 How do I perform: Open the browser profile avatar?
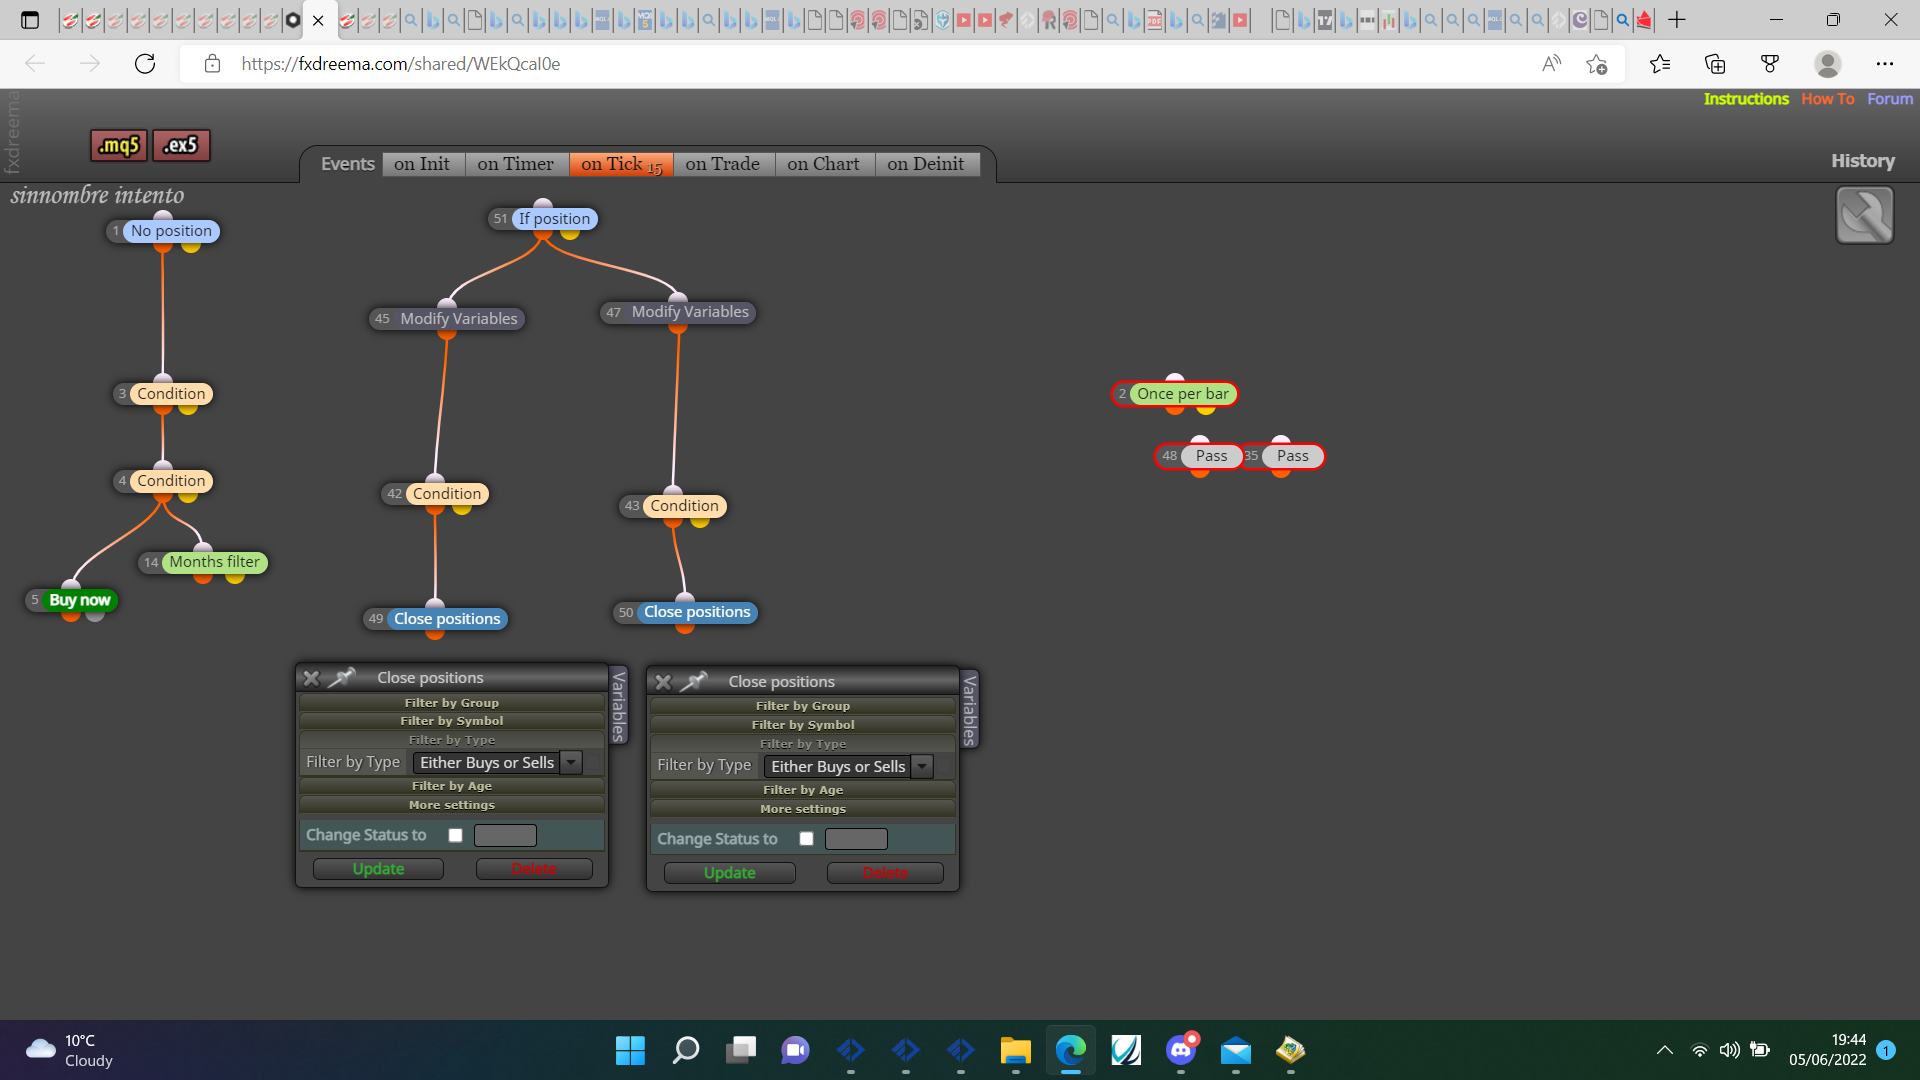(1828, 64)
